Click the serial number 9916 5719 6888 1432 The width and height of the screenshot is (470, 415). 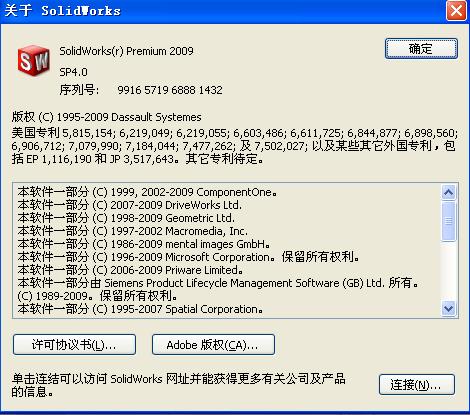click(x=170, y=90)
